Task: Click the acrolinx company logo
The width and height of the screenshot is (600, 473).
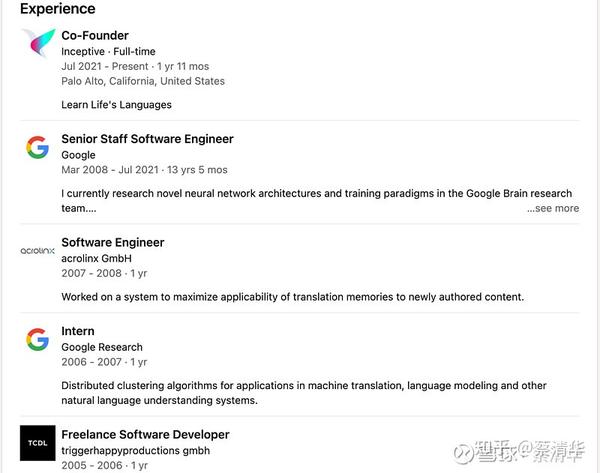Action: [x=38, y=251]
